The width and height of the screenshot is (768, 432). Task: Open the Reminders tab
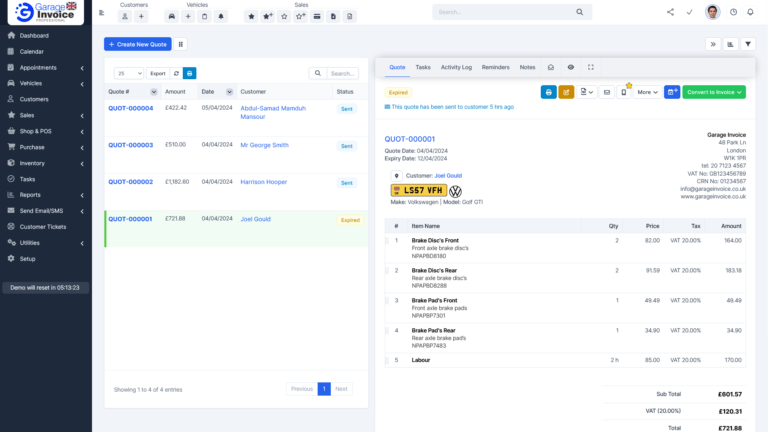(x=495, y=67)
